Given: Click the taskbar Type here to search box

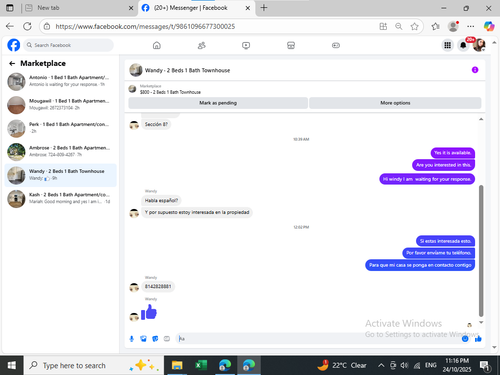Looking at the screenshot, I should click(x=93, y=365).
